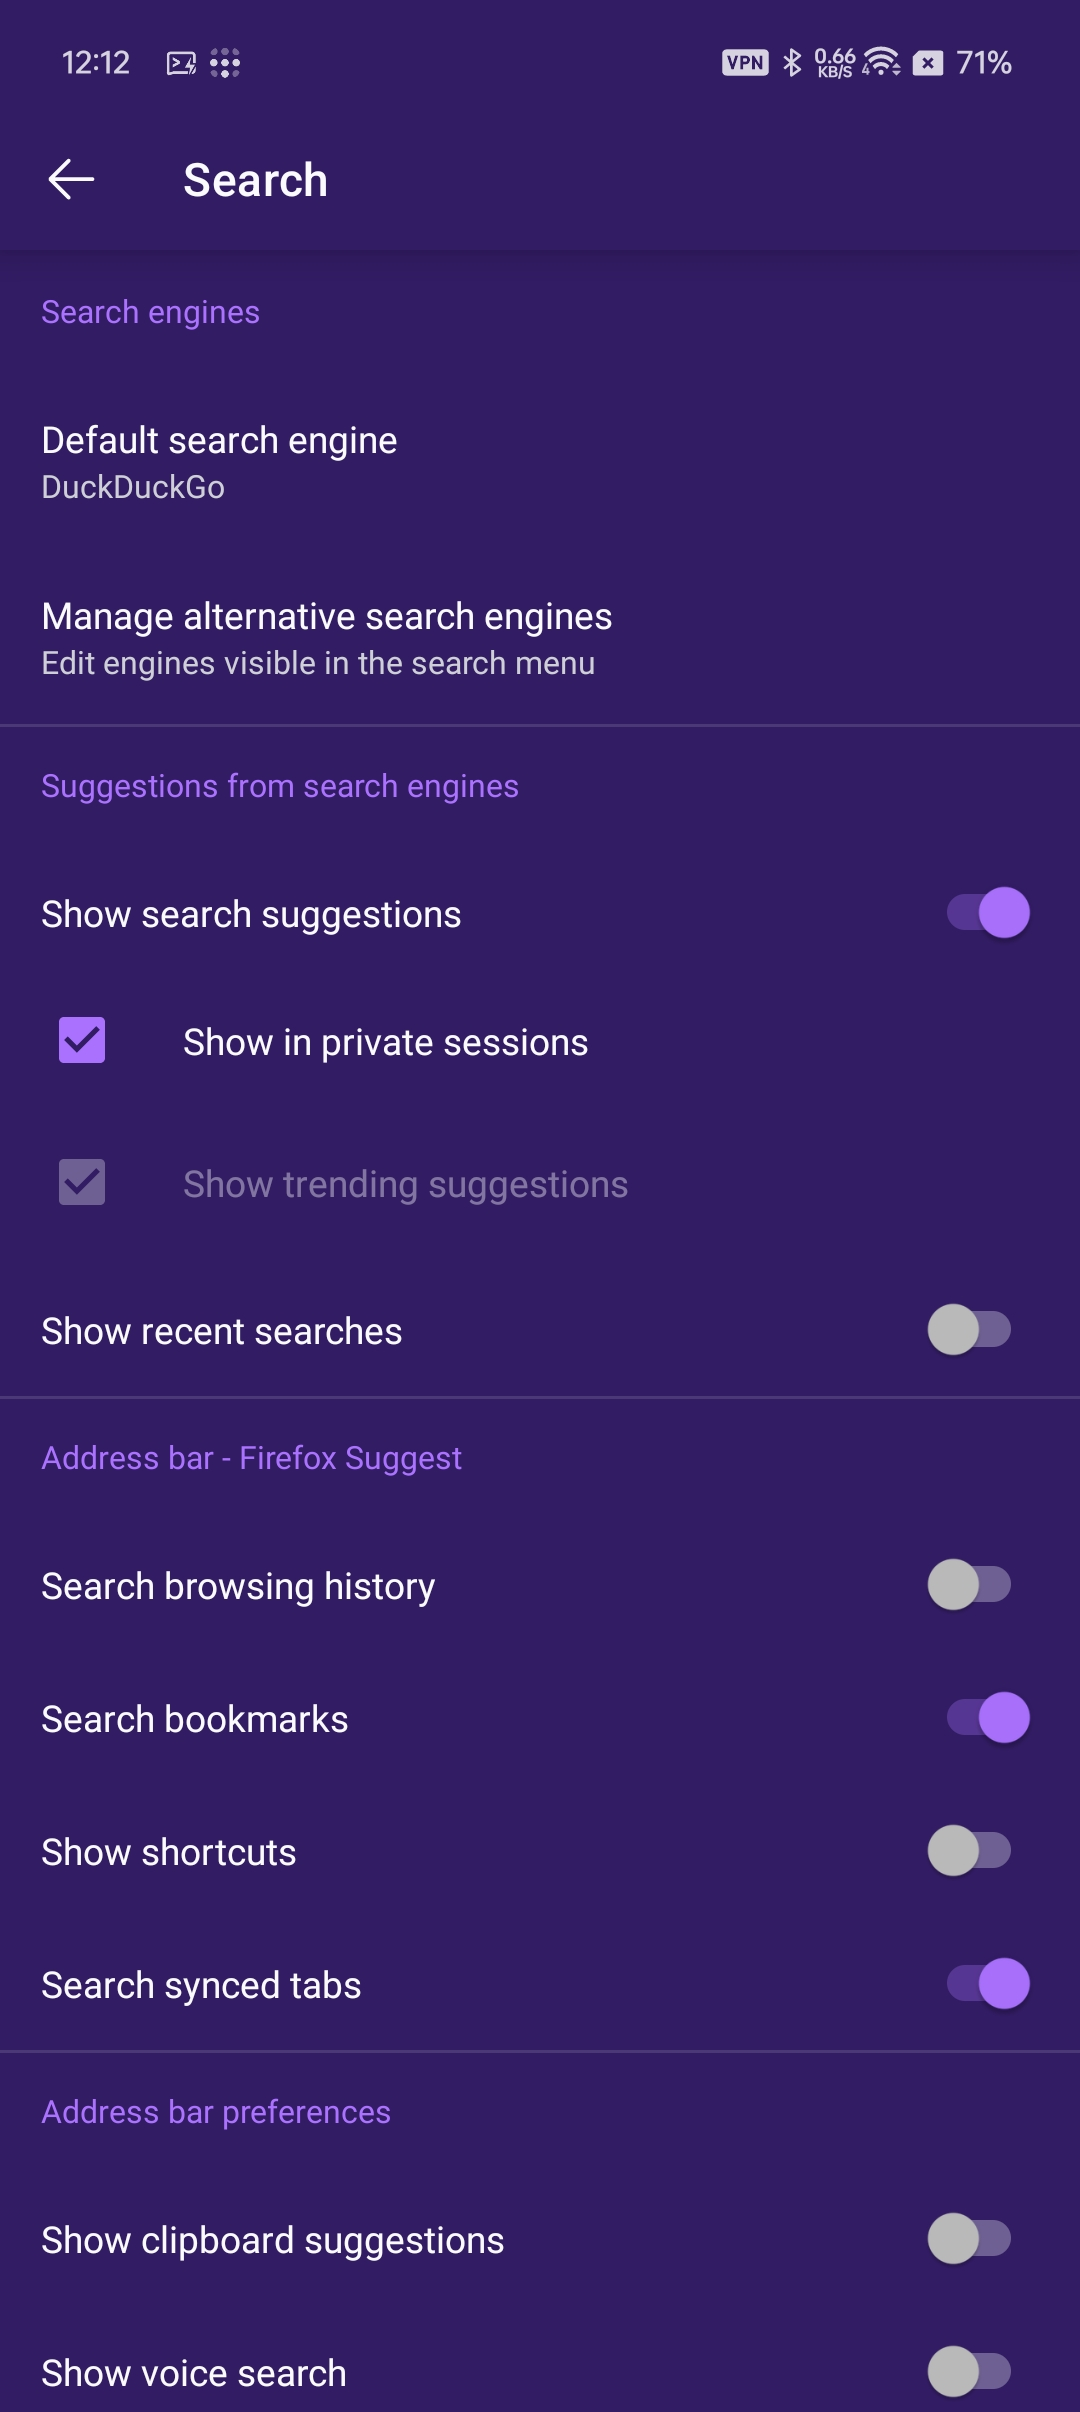
Task: Tap the screenshot notification icon
Action: (181, 63)
